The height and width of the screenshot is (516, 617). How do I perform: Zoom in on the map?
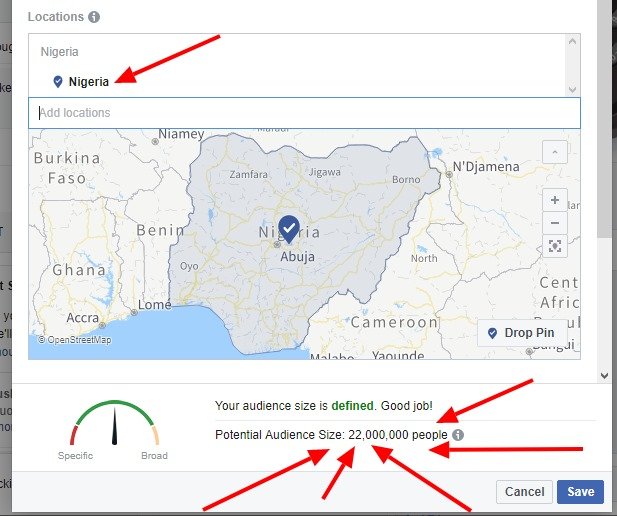[x=555, y=200]
